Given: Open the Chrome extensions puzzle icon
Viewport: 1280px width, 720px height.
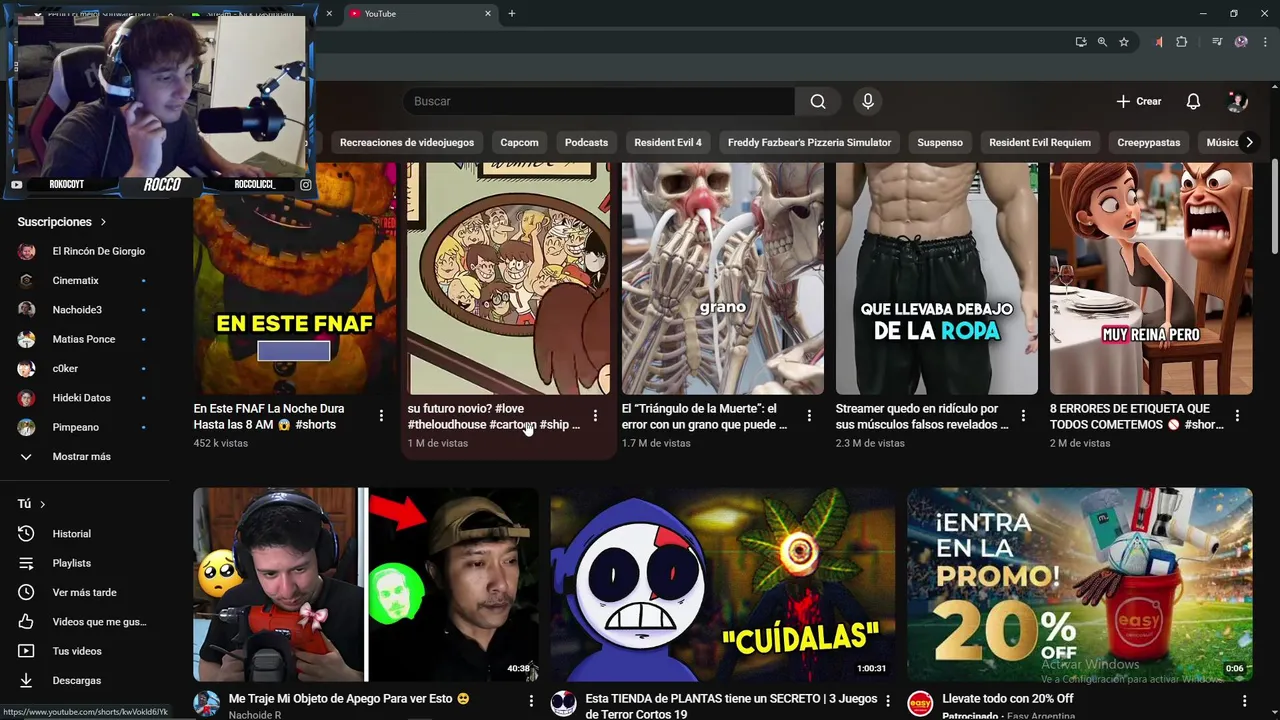Looking at the screenshot, I should pyautogui.click(x=1181, y=42).
